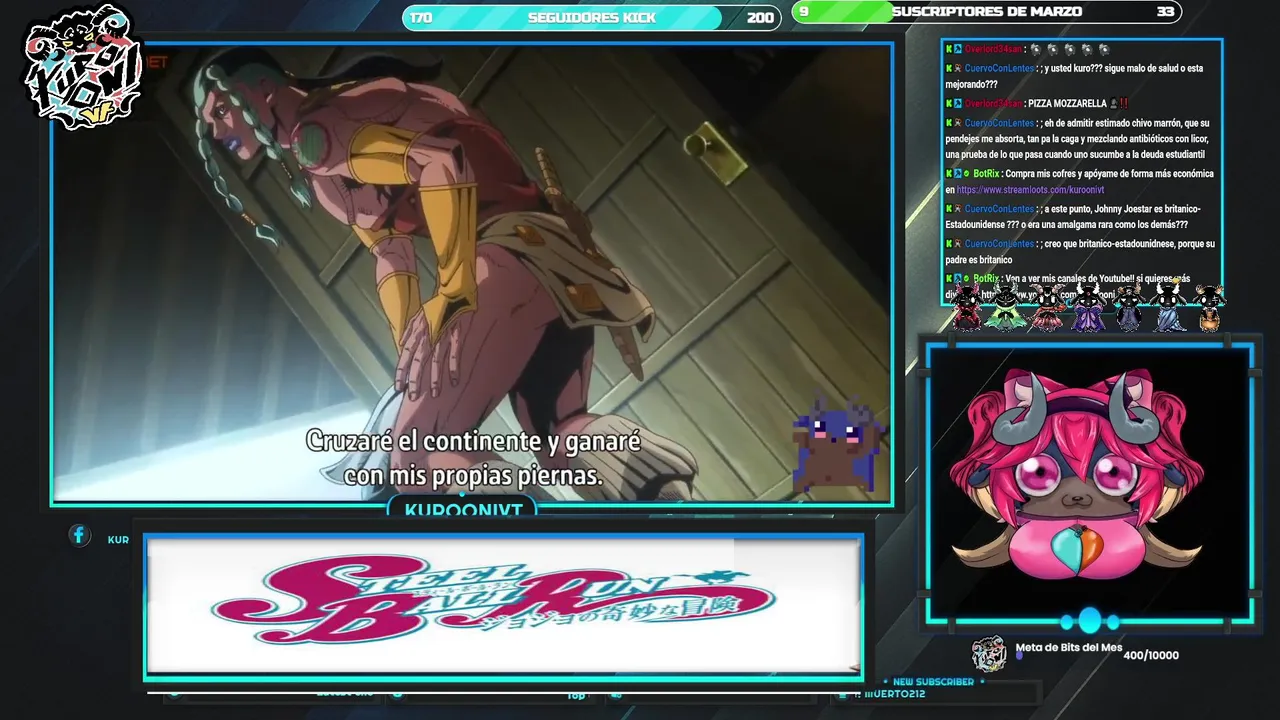The image size is (1280, 720).
Task: Click username Overlord34san on PIZZA MOZZARELLA message
Action: tap(993, 103)
